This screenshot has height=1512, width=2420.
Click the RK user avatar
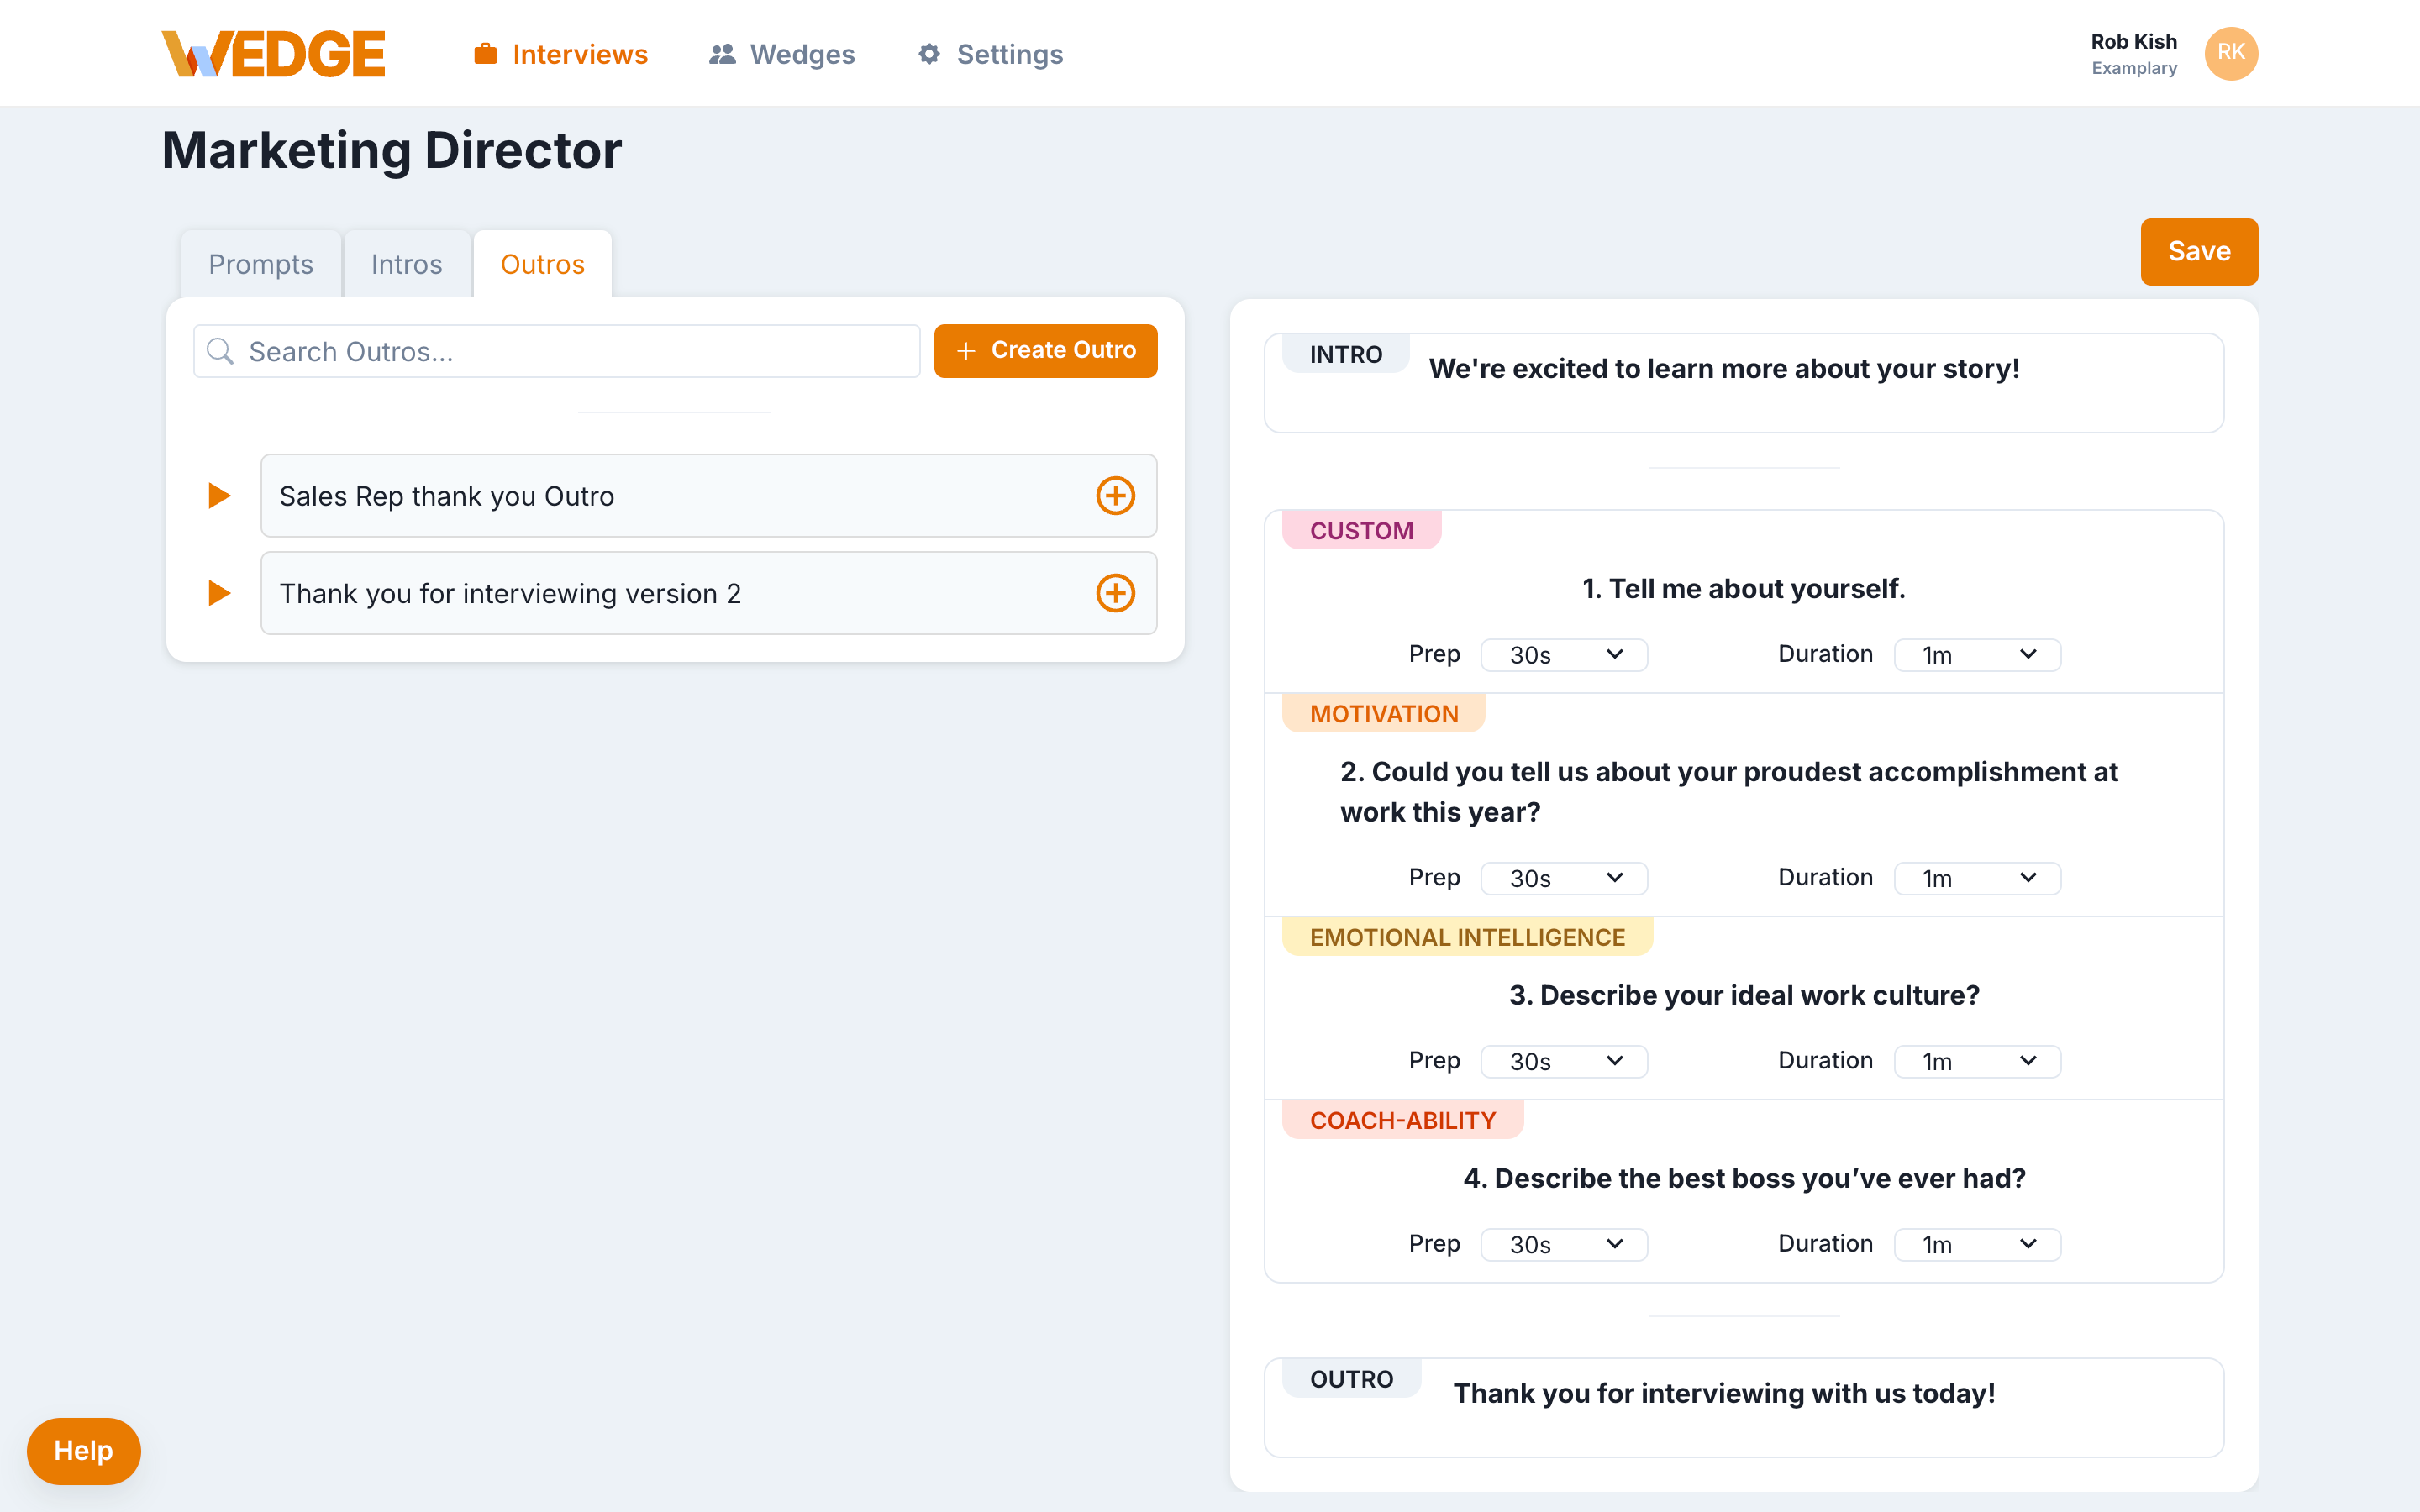[x=2230, y=53]
